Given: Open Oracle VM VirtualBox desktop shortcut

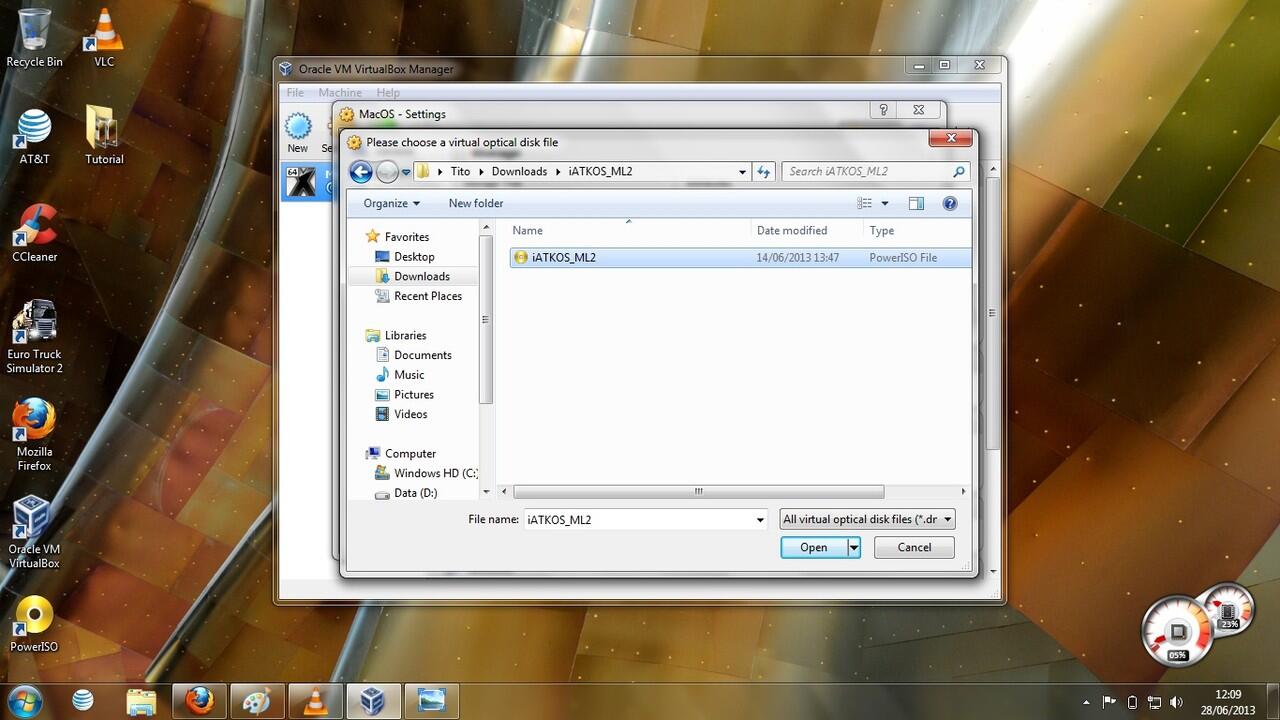Looking at the screenshot, I should [x=34, y=532].
